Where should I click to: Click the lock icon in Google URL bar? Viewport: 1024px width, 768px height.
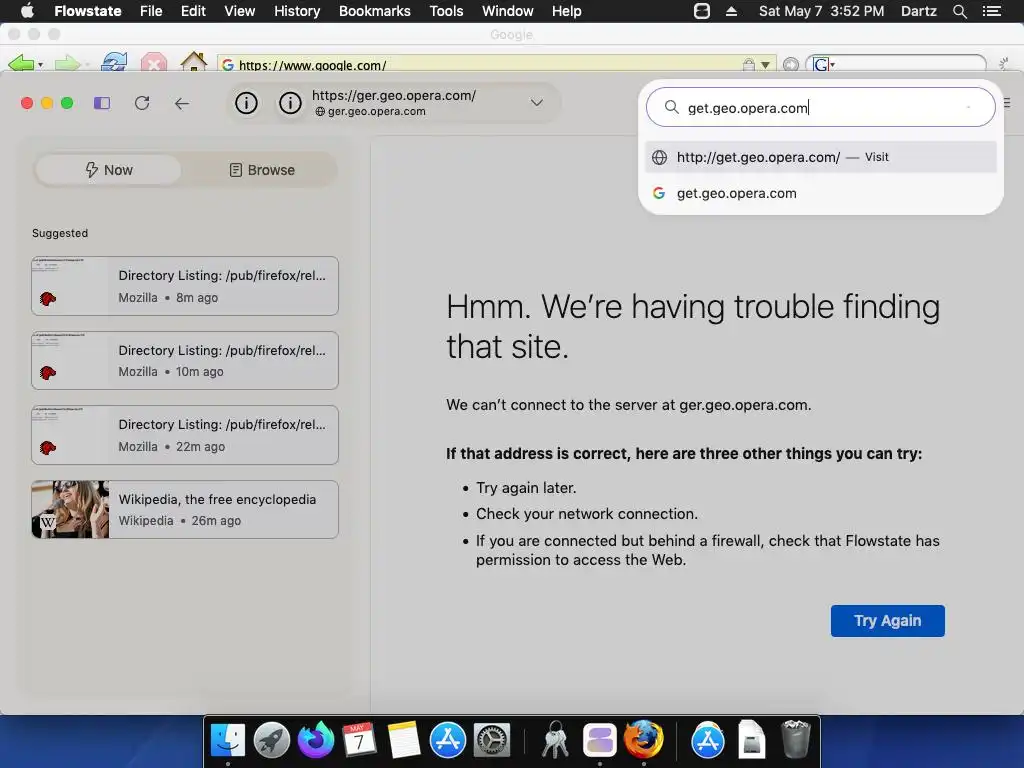tap(748, 64)
